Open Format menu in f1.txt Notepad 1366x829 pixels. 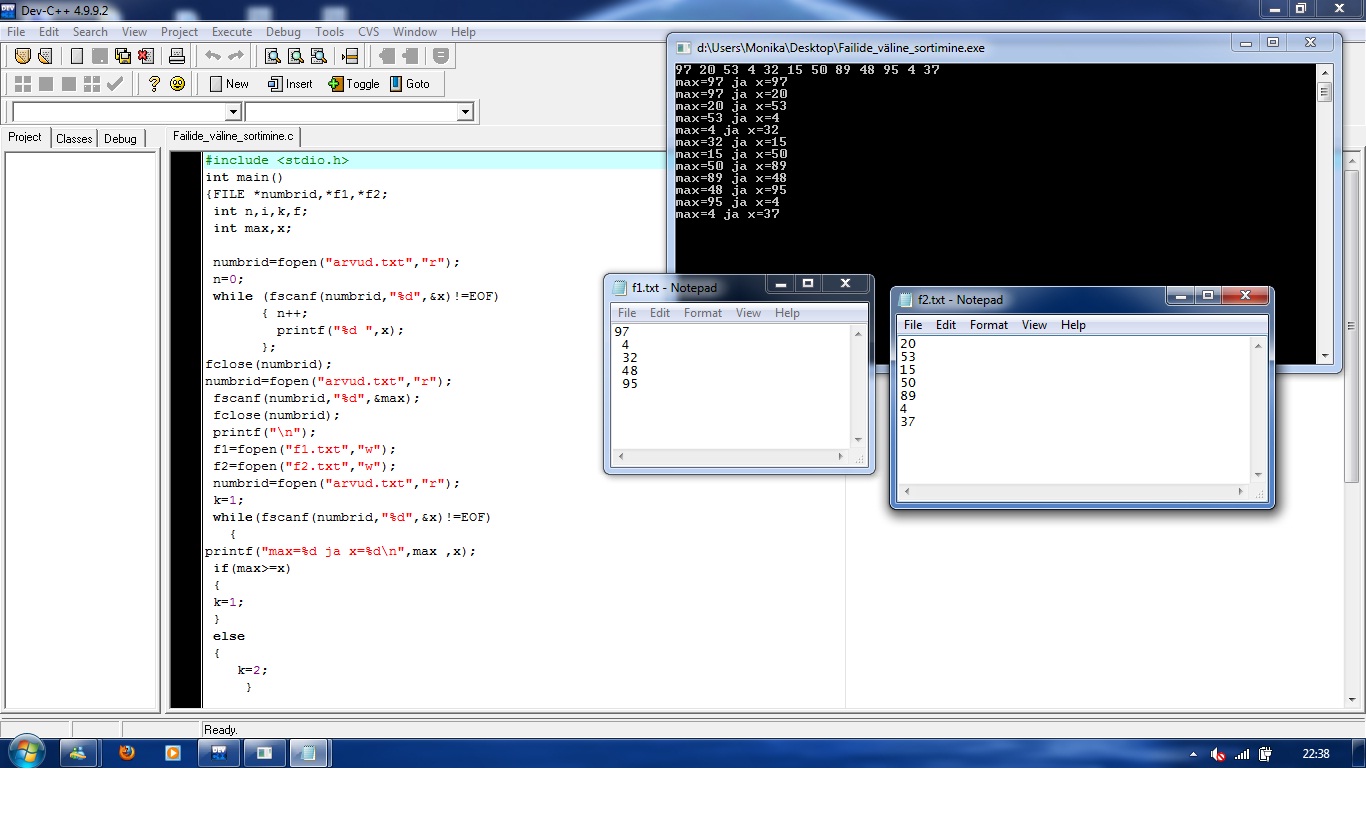click(702, 313)
